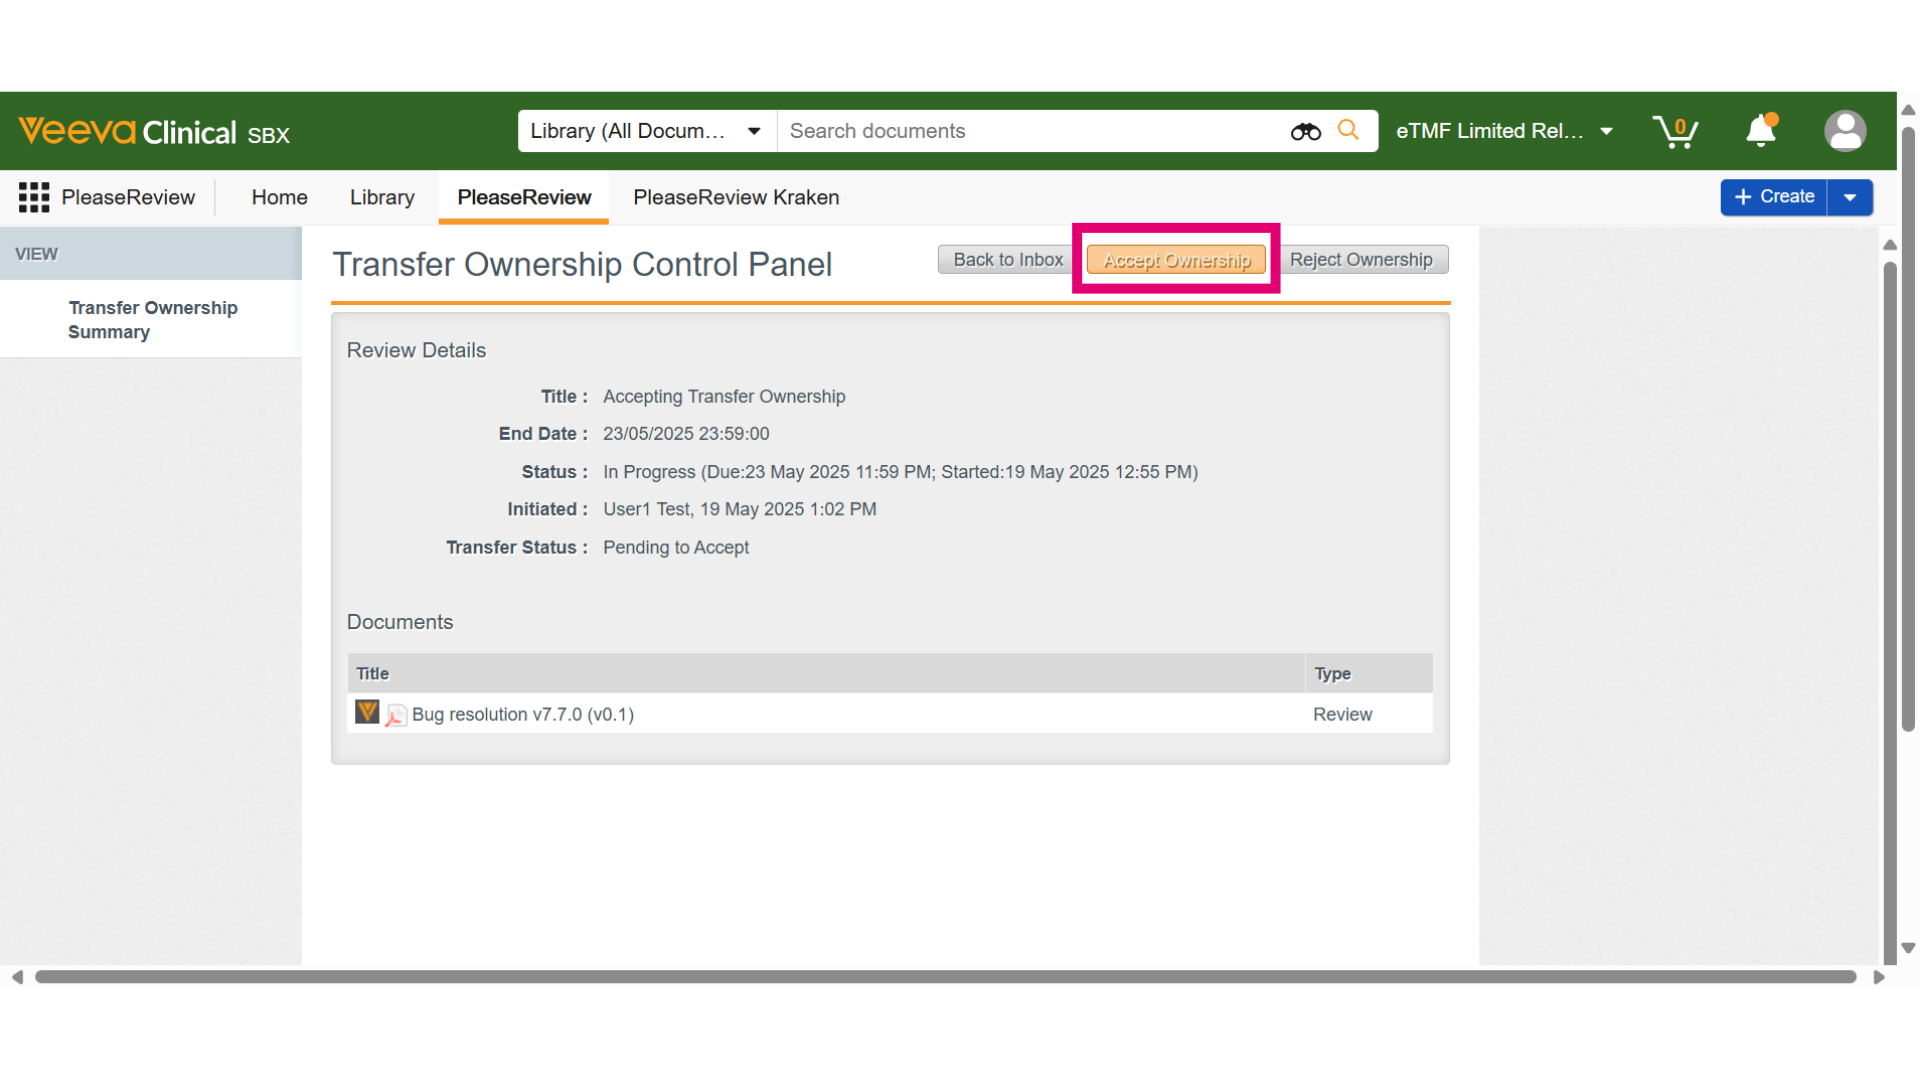Switch to the Library tab
1920x1080 pixels.
[382, 197]
